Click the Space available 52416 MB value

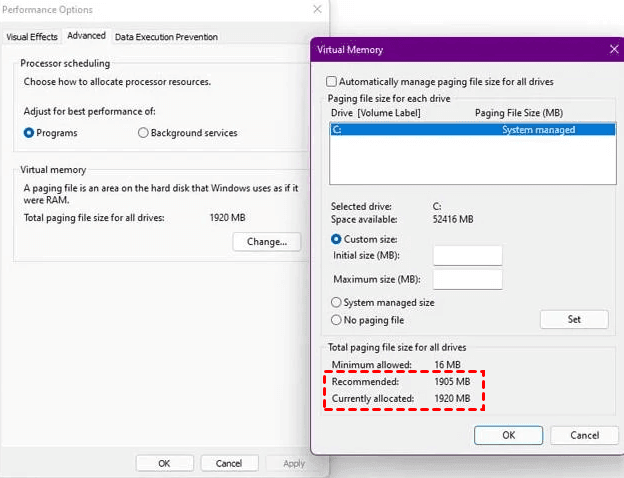(453, 219)
